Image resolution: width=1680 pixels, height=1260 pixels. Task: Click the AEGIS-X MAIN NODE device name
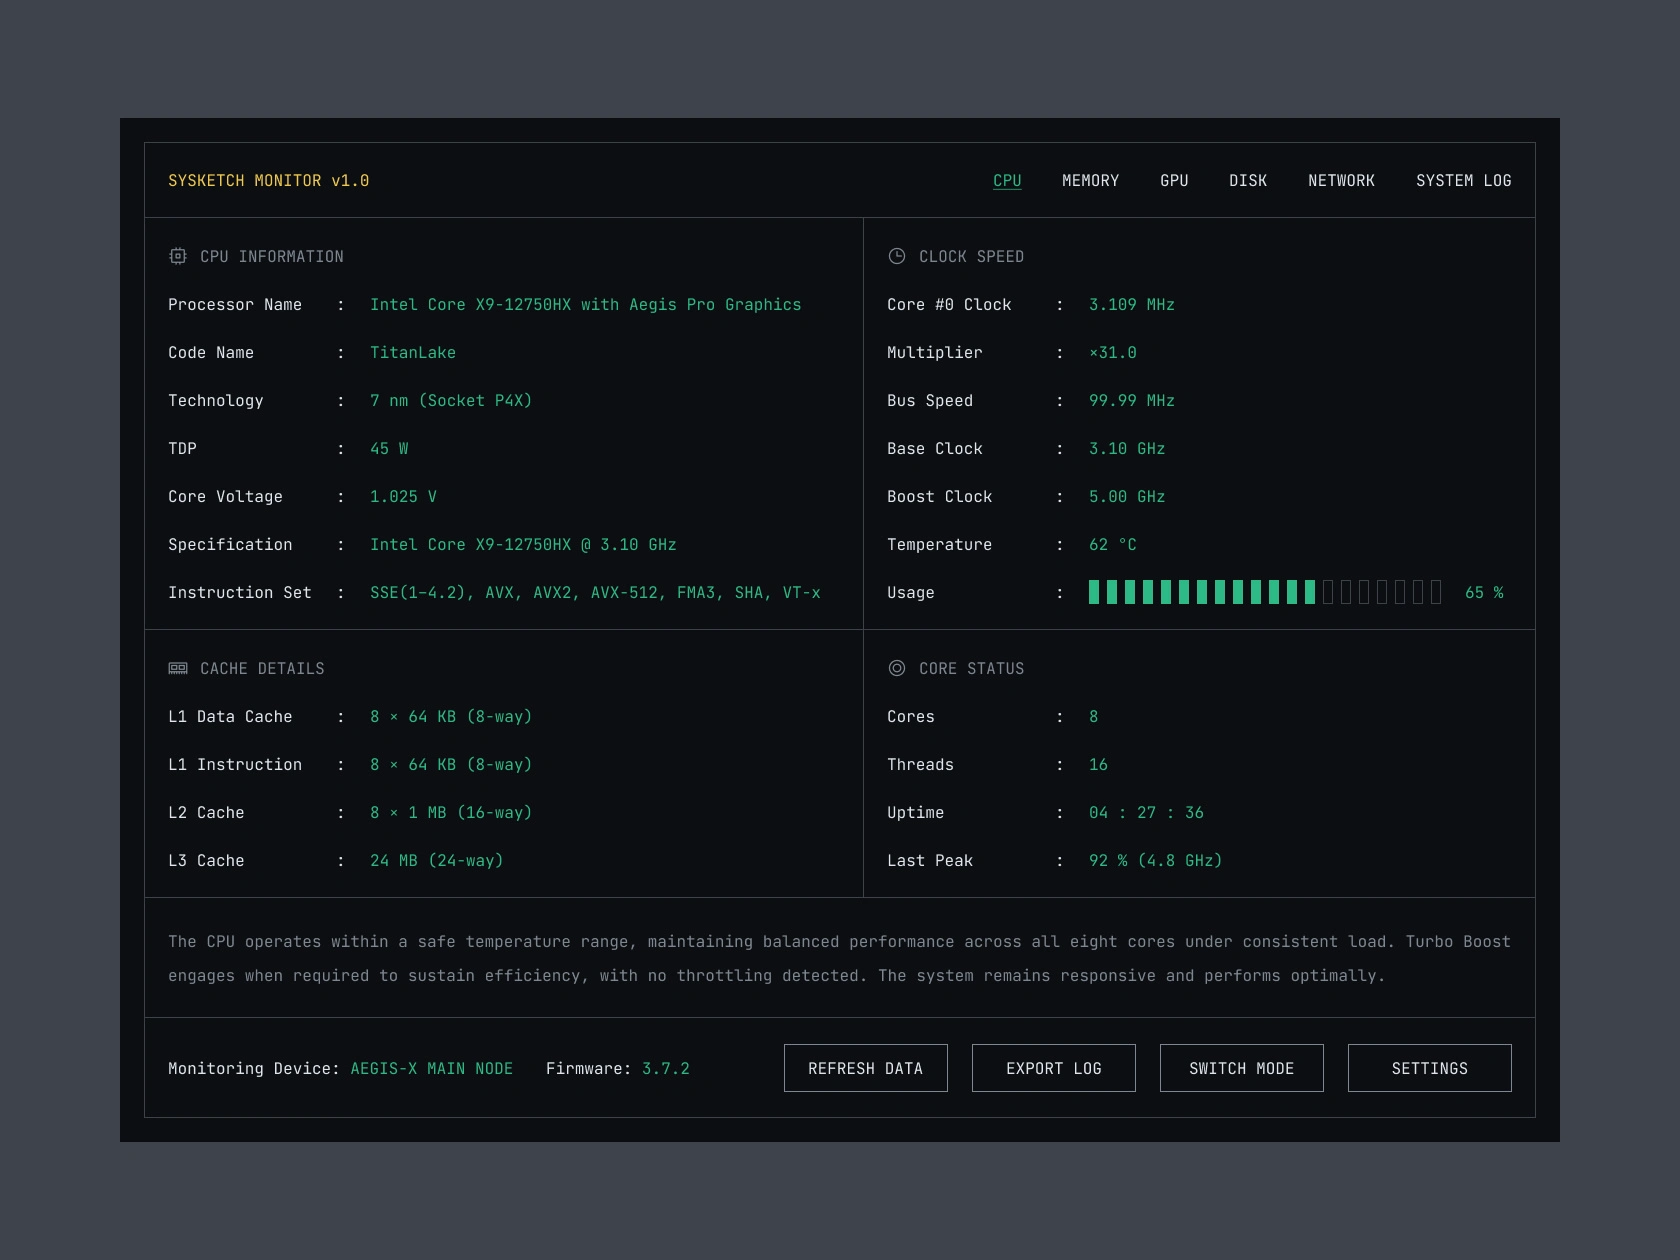[431, 1069]
